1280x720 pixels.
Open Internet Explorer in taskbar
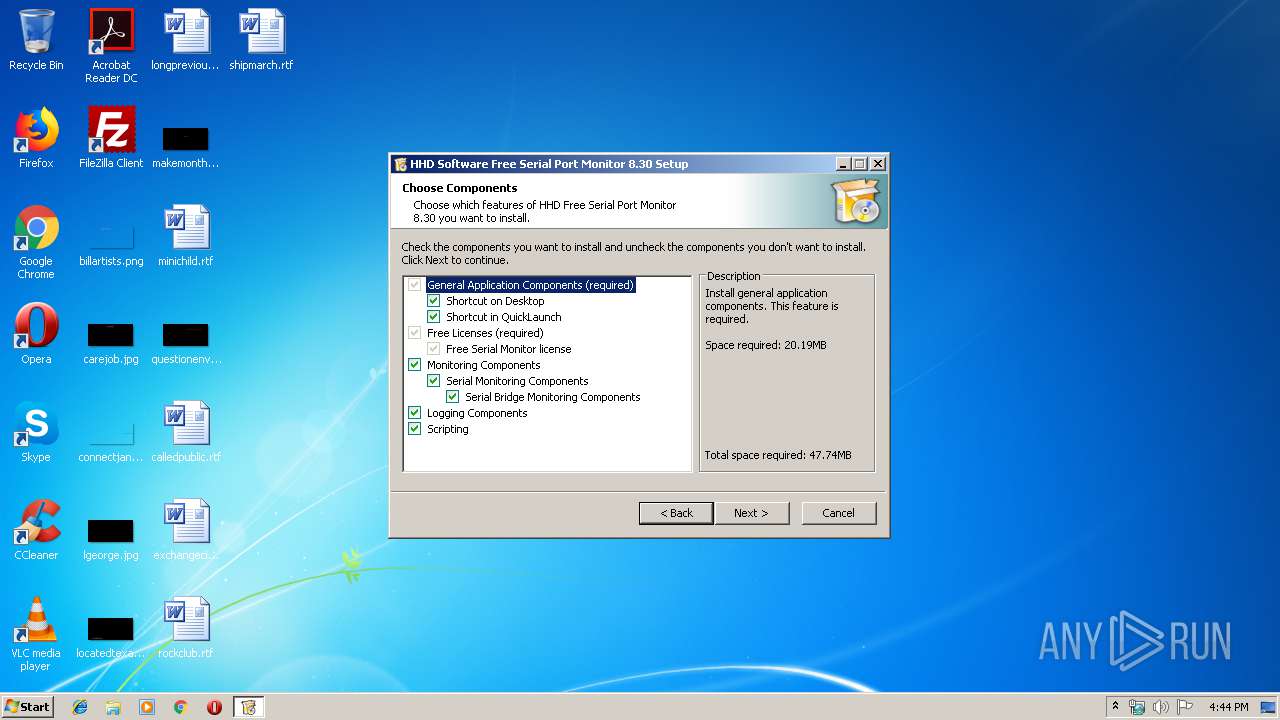(80, 707)
